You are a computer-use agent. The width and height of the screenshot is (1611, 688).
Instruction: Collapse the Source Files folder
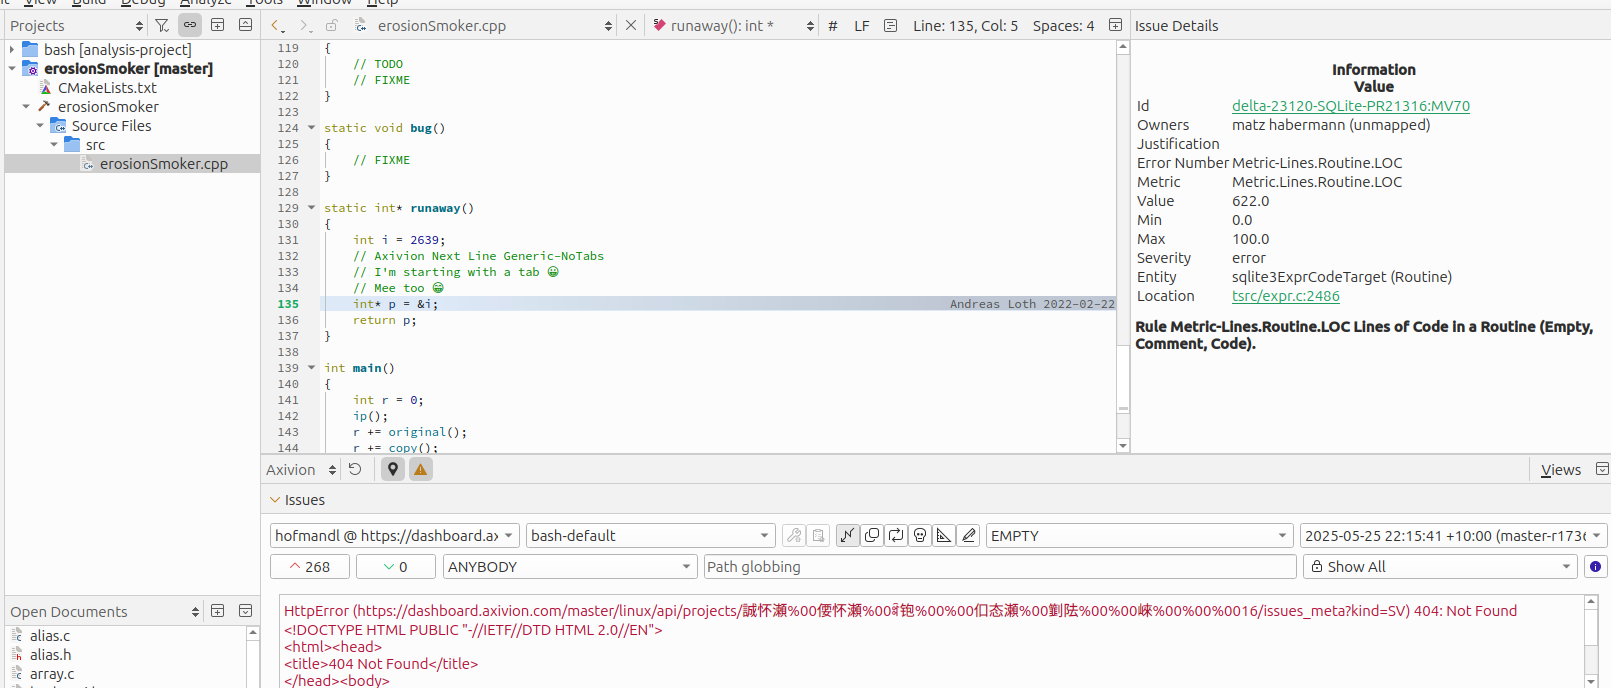pyautogui.click(x=40, y=125)
